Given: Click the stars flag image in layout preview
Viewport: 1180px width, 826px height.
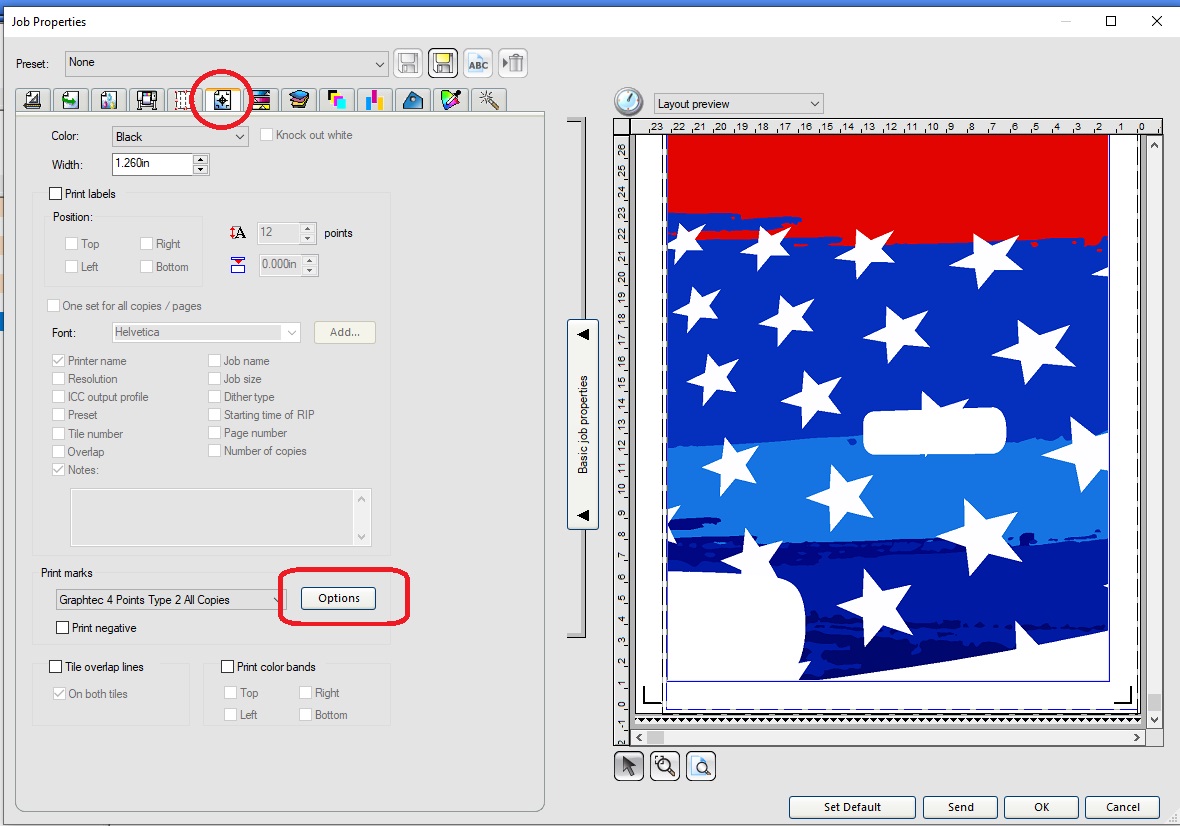Looking at the screenshot, I should coord(887,408).
